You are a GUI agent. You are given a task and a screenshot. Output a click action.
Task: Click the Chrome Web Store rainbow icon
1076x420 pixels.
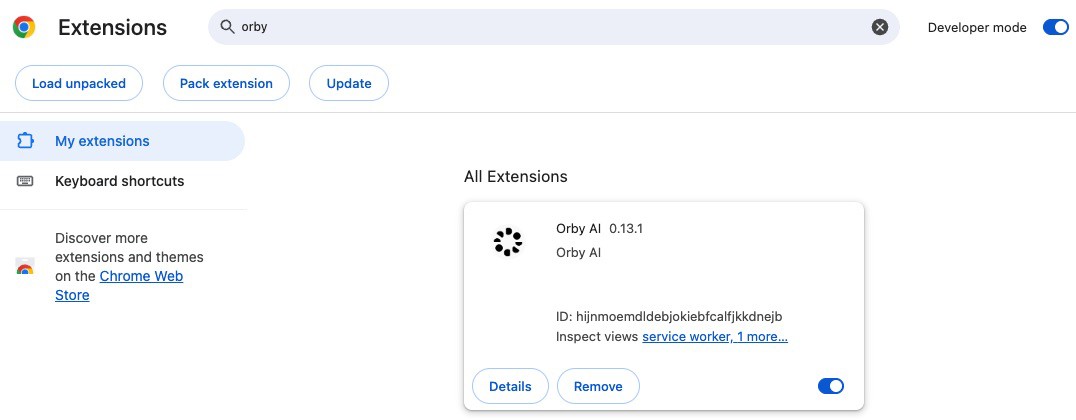click(x=25, y=269)
